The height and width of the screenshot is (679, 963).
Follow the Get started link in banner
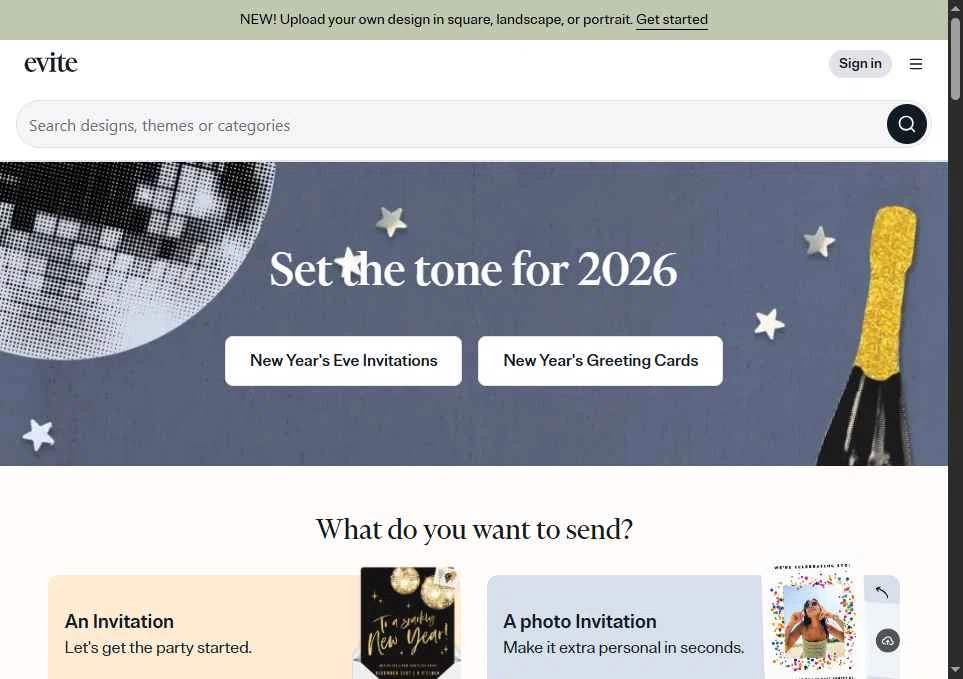671,20
